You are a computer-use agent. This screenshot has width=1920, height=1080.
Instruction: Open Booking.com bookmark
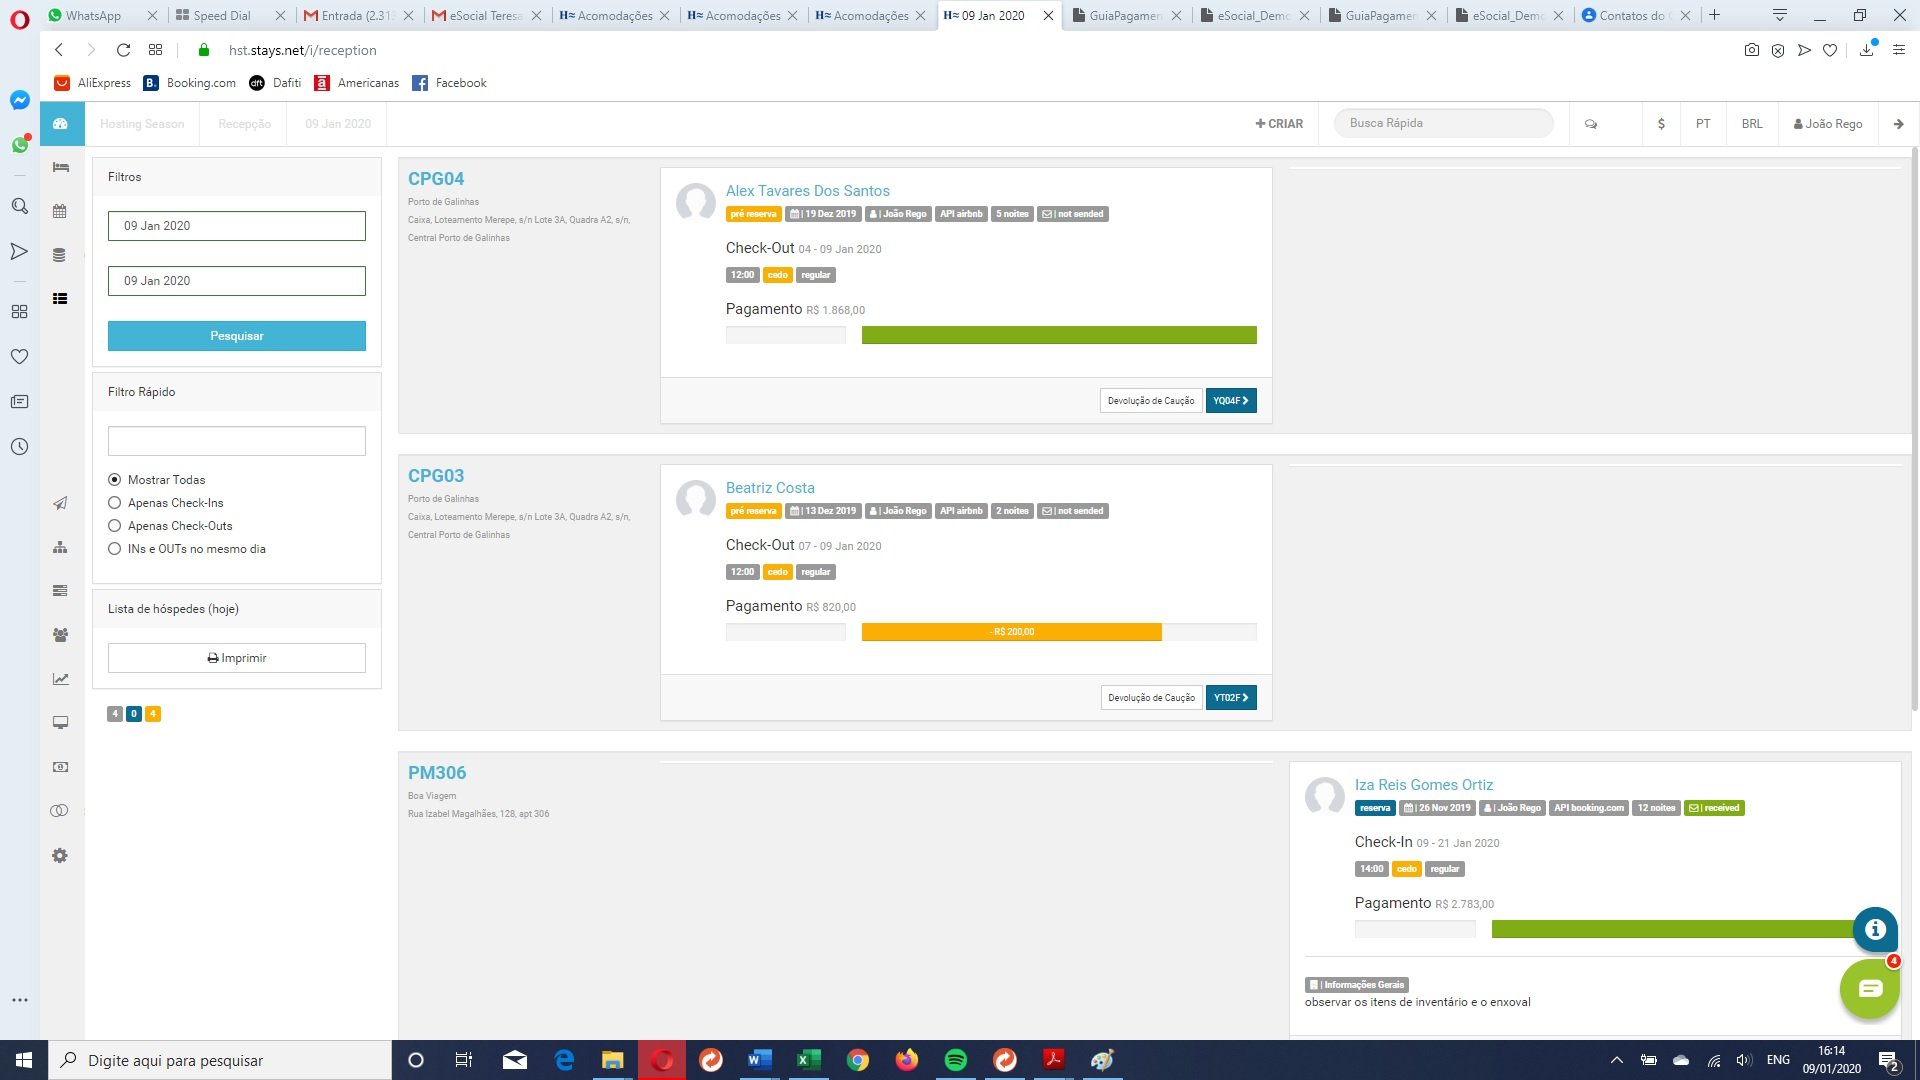[190, 83]
